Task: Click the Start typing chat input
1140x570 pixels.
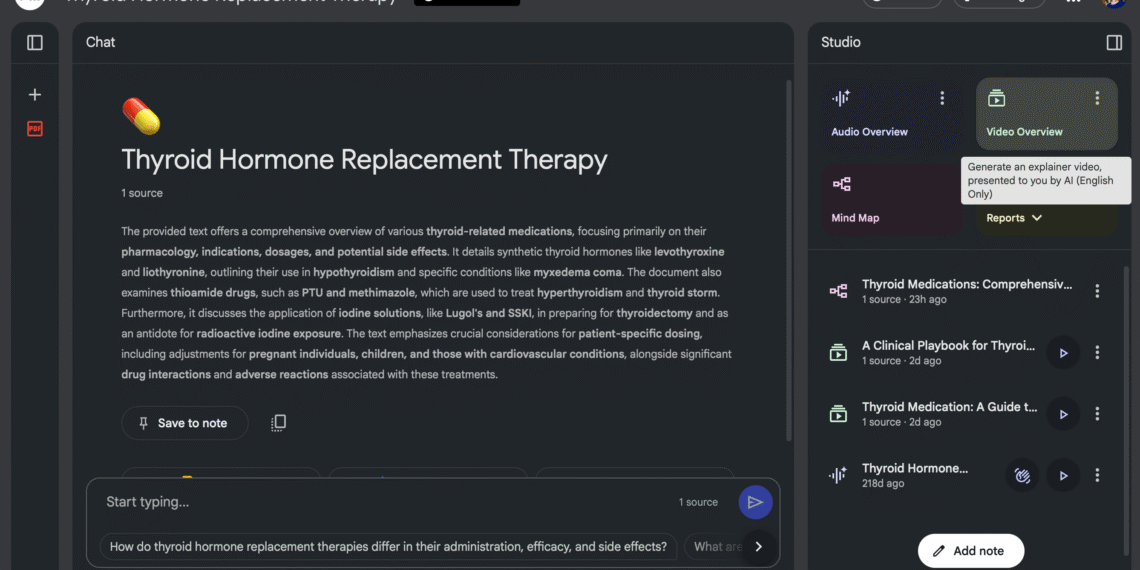Action: click(380, 502)
